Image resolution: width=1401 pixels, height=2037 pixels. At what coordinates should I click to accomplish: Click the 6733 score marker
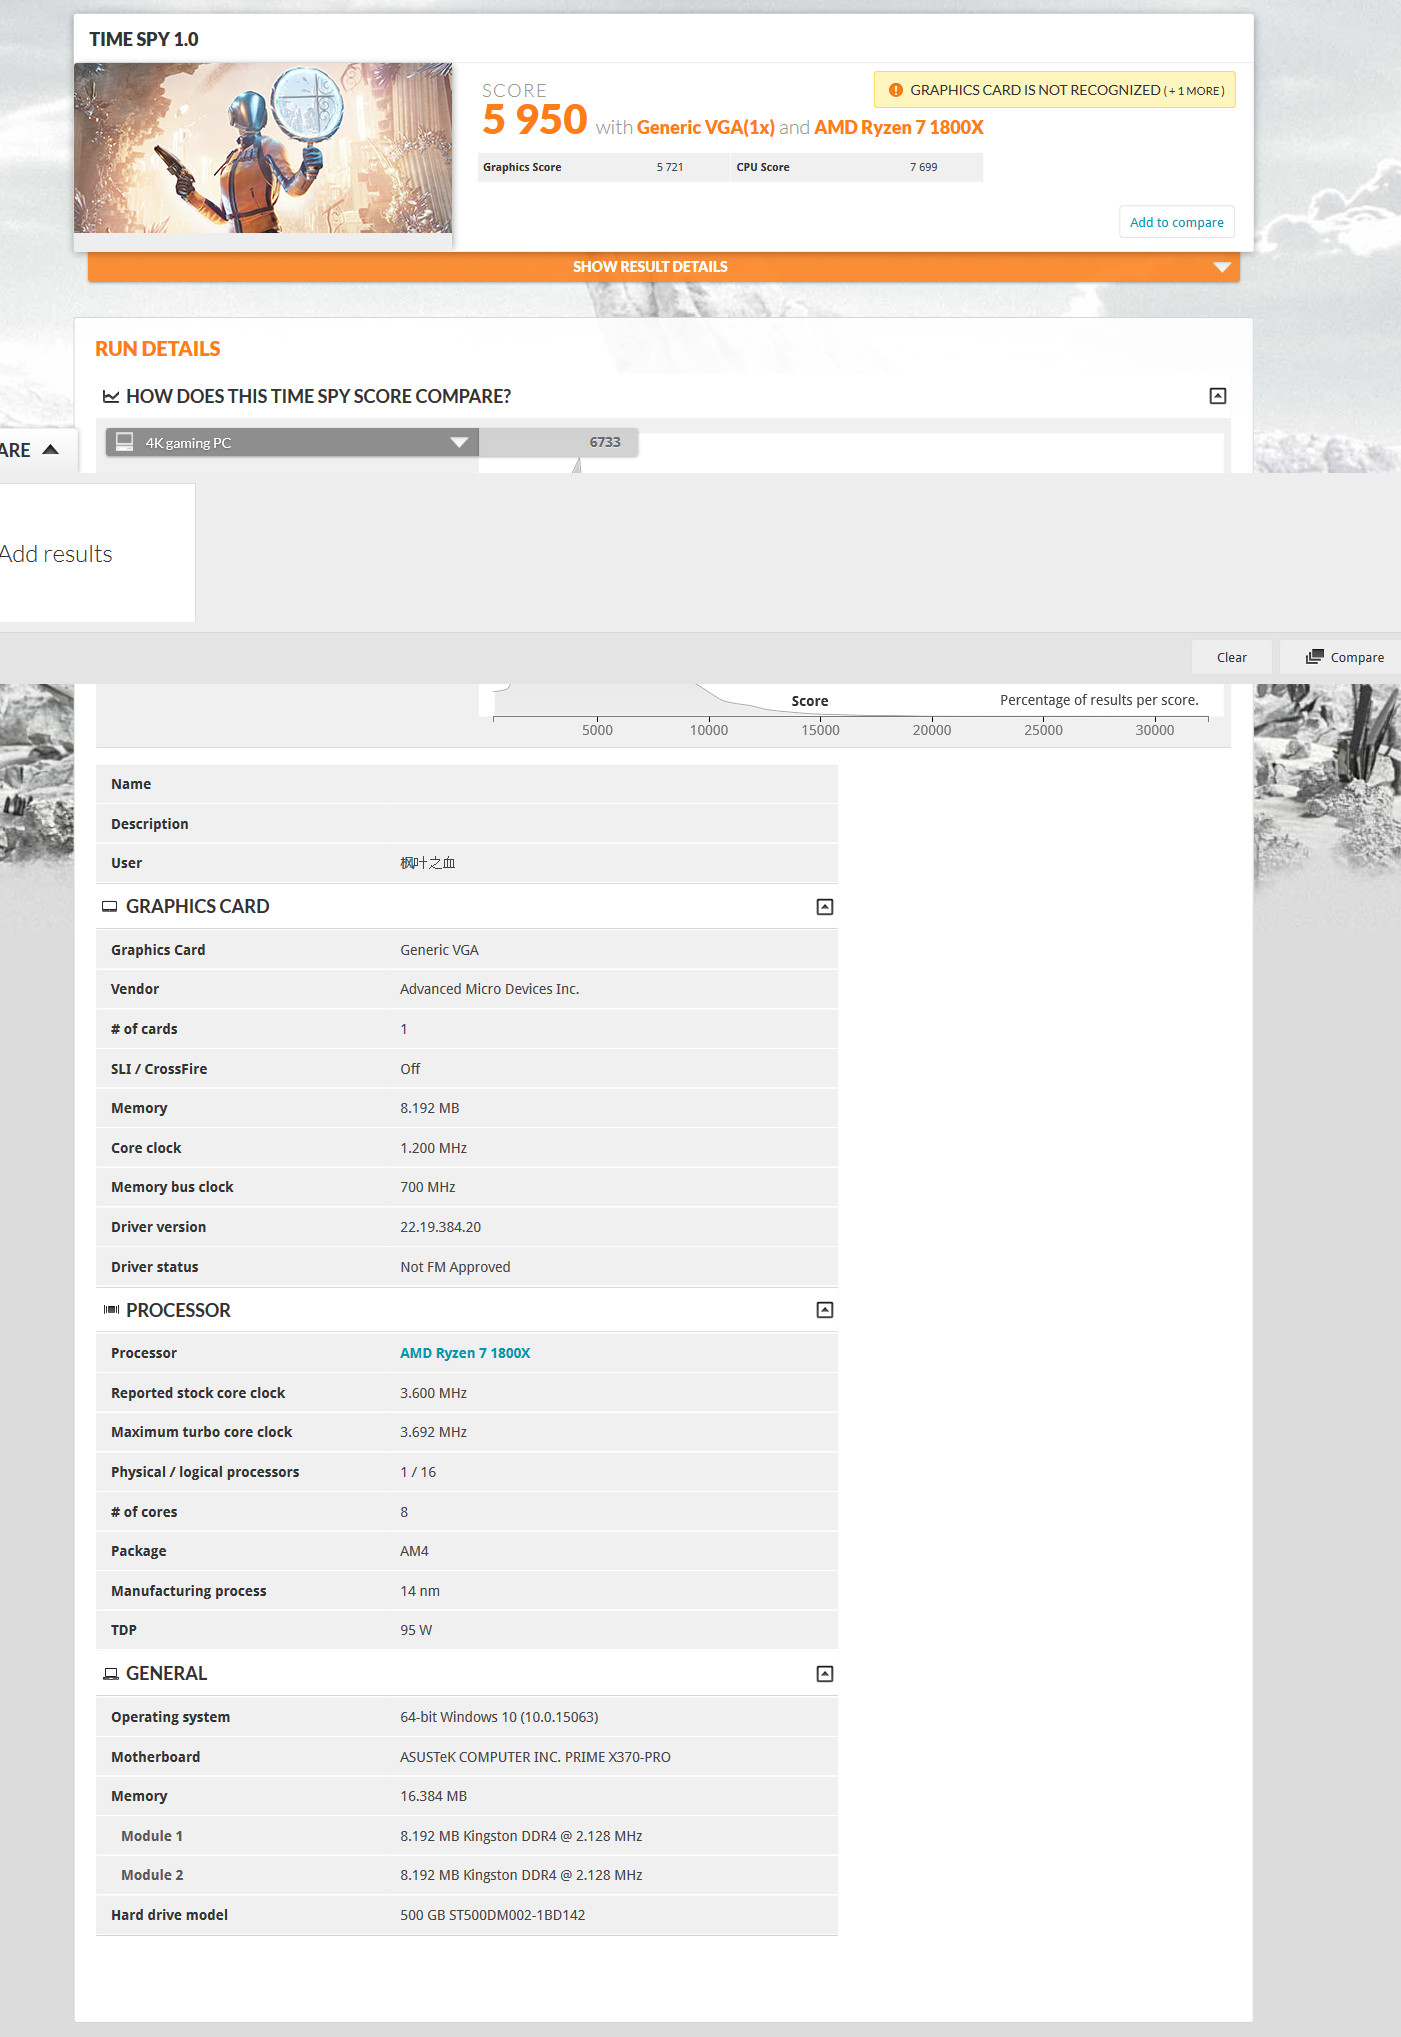(605, 442)
